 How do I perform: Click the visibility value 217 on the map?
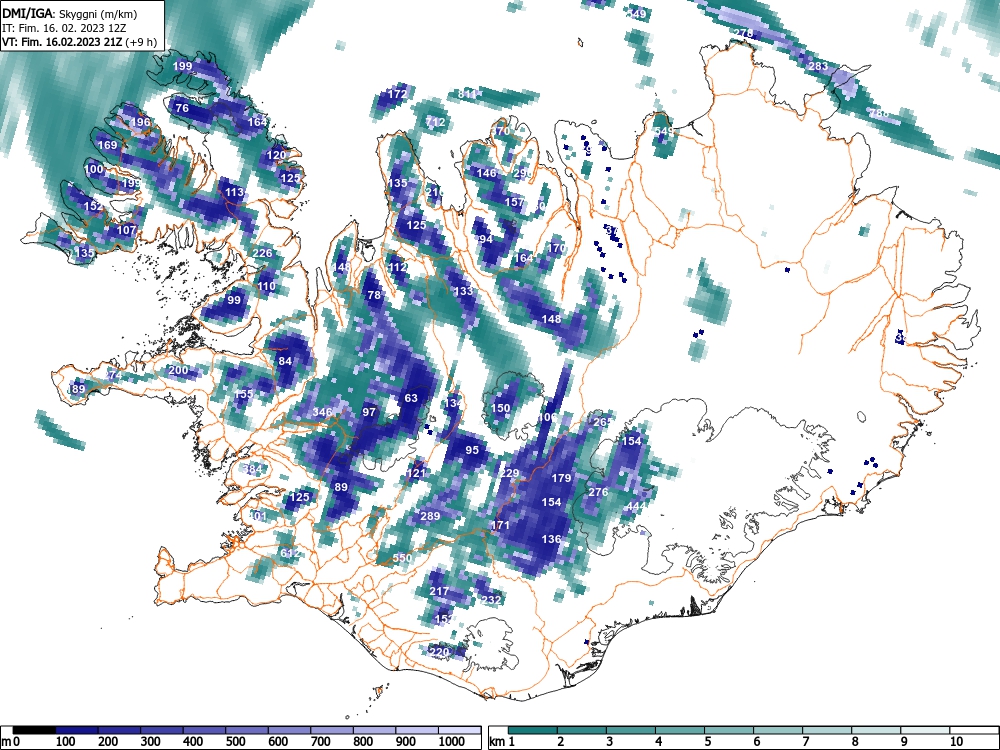click(439, 591)
